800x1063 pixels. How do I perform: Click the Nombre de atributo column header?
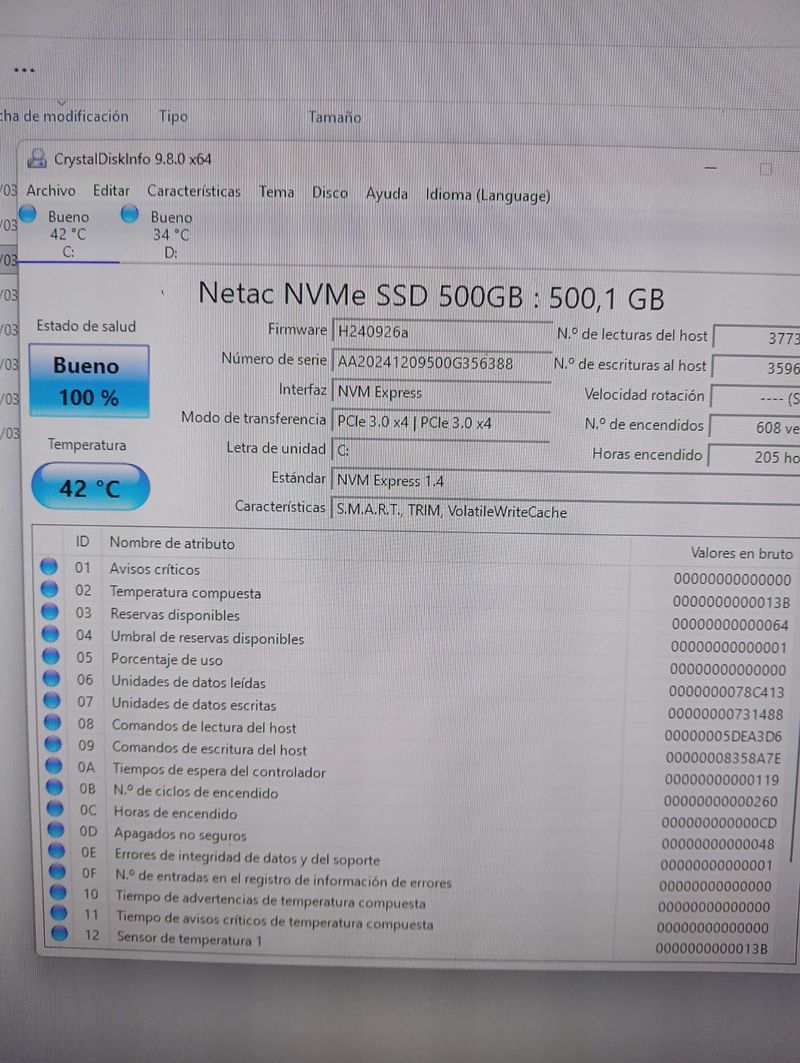172,543
